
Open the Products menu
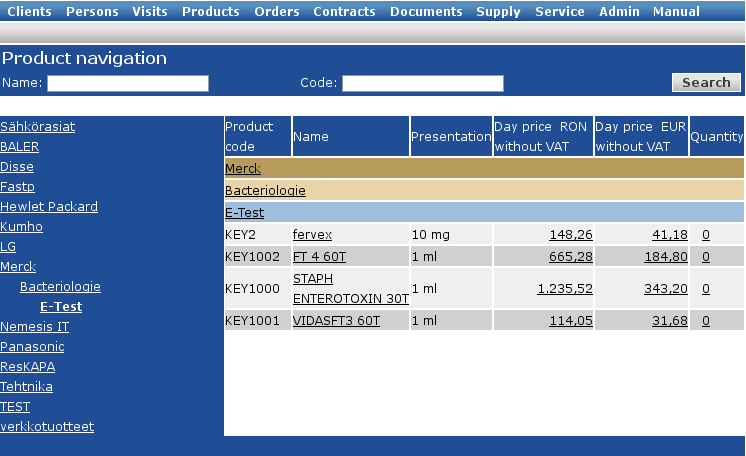211,11
